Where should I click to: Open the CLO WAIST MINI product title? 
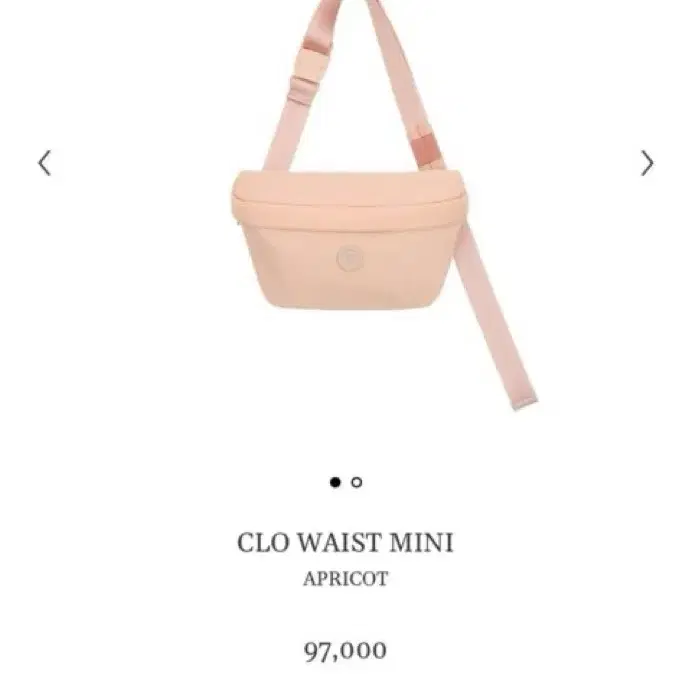346,542
